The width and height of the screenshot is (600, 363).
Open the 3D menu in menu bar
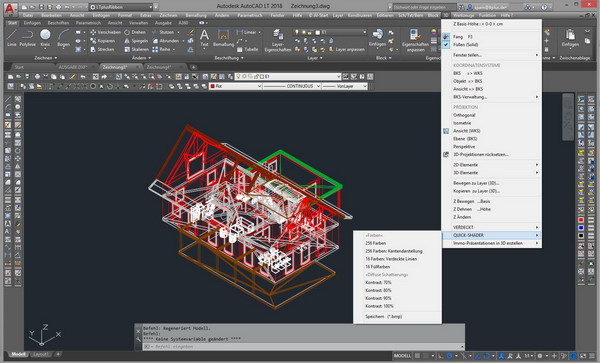pyautogui.click(x=445, y=15)
